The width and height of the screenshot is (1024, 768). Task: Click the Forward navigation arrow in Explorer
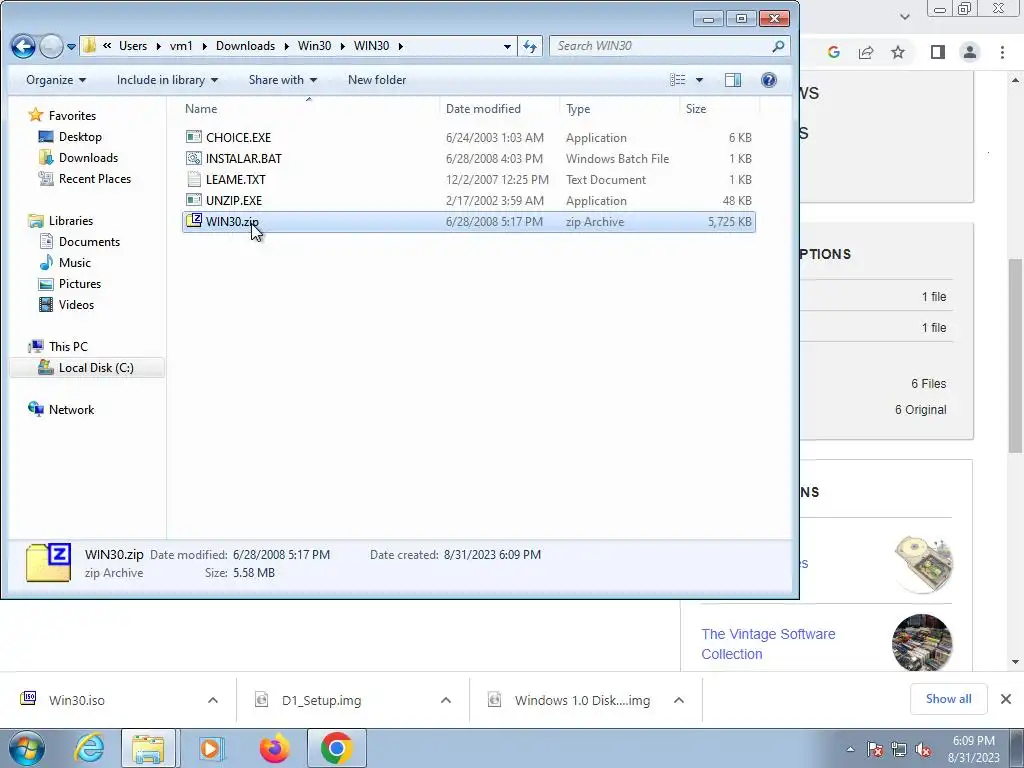point(51,46)
